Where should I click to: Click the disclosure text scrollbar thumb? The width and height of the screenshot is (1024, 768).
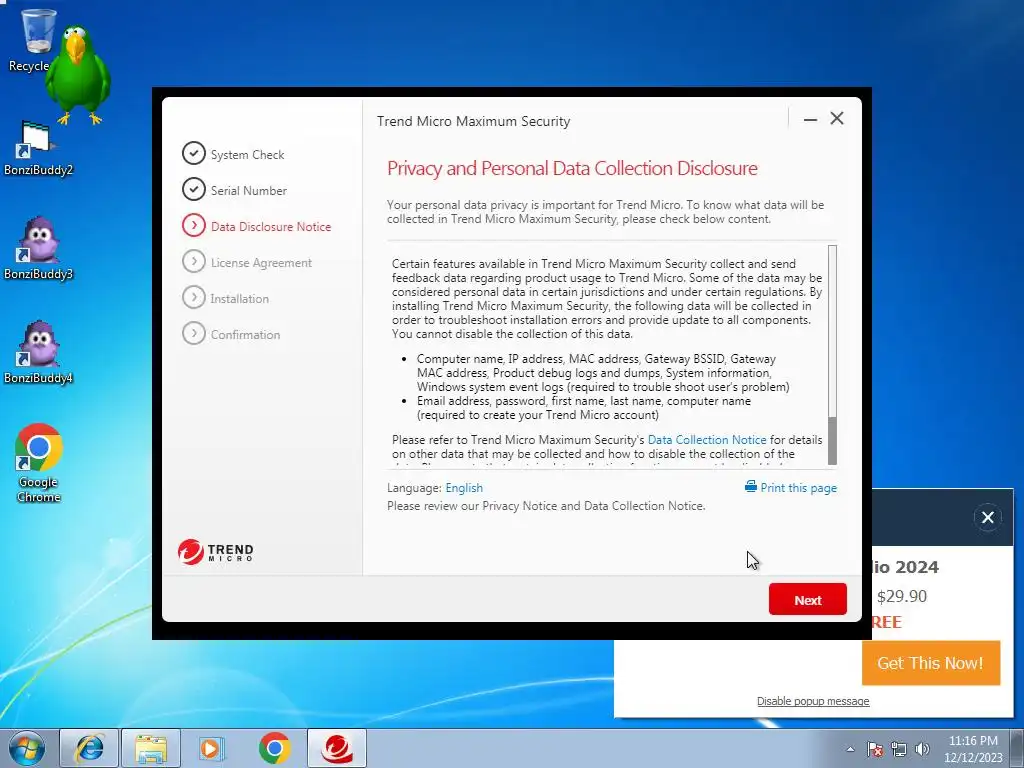pyautogui.click(x=832, y=441)
